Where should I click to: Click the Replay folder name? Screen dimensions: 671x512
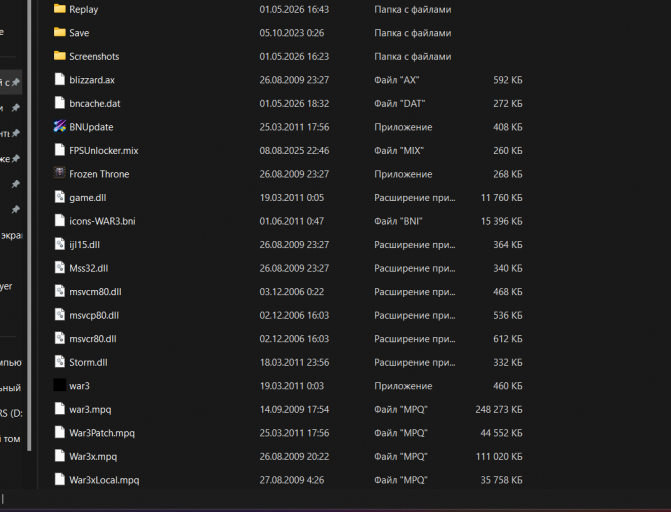[x=83, y=9]
